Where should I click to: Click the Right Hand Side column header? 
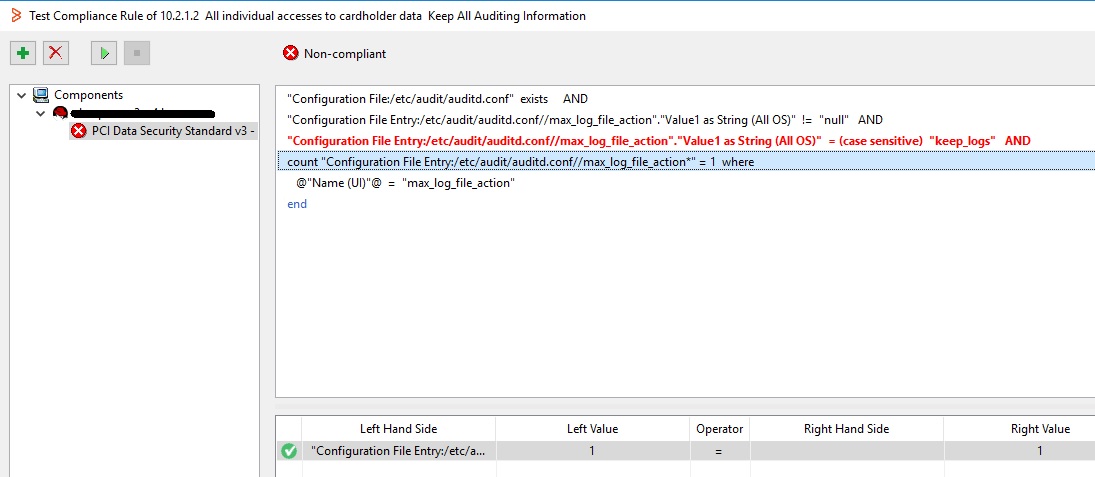846,429
